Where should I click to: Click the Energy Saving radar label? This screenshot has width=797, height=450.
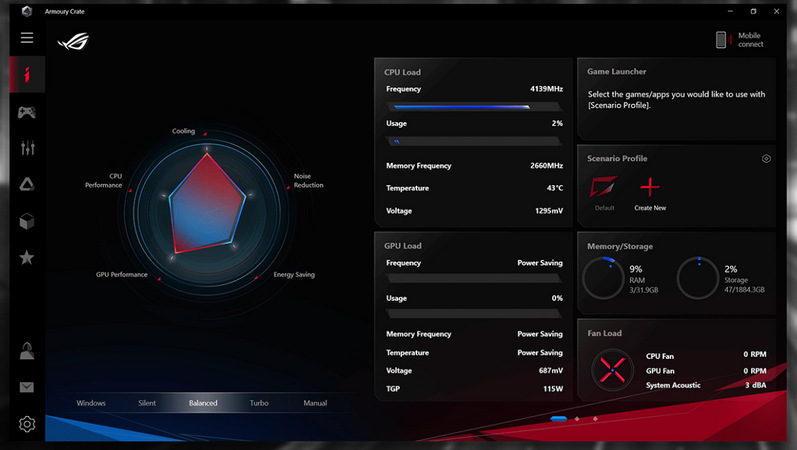294,275
